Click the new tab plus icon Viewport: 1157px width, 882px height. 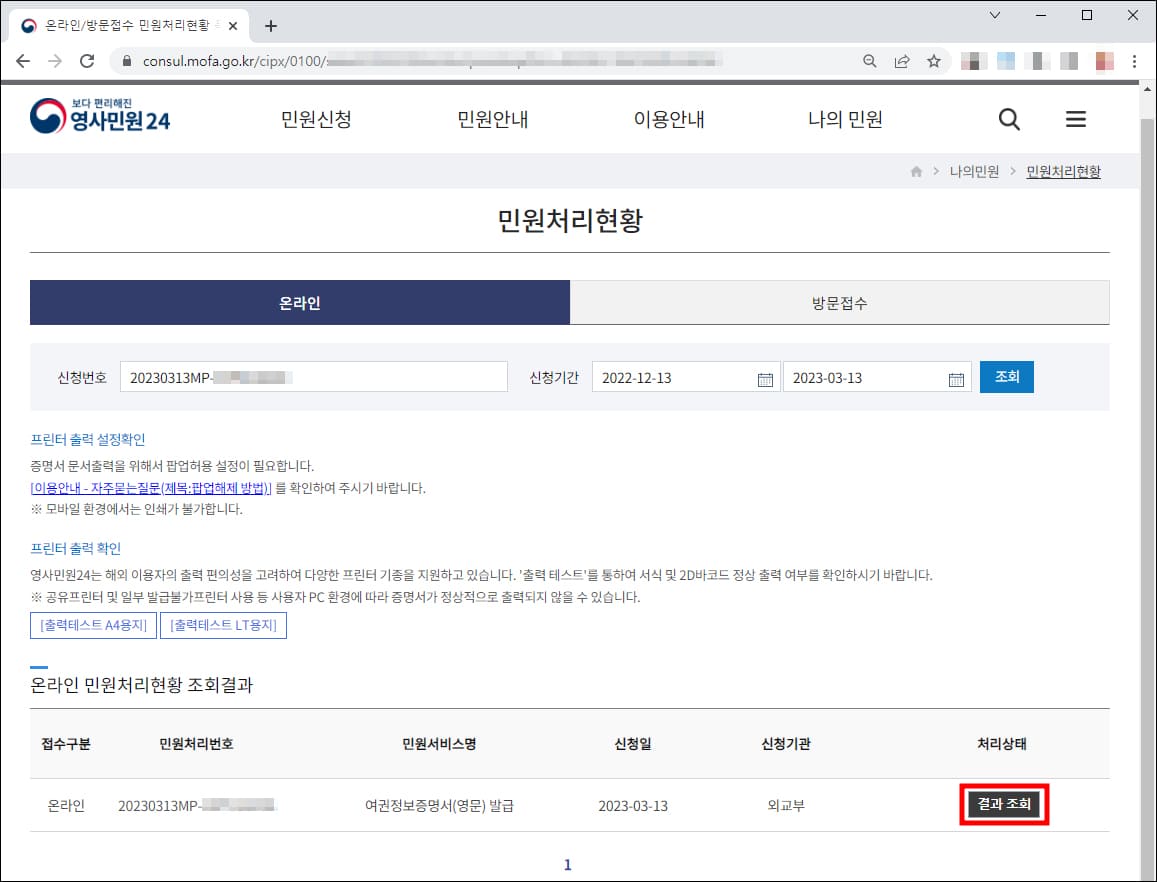point(270,26)
